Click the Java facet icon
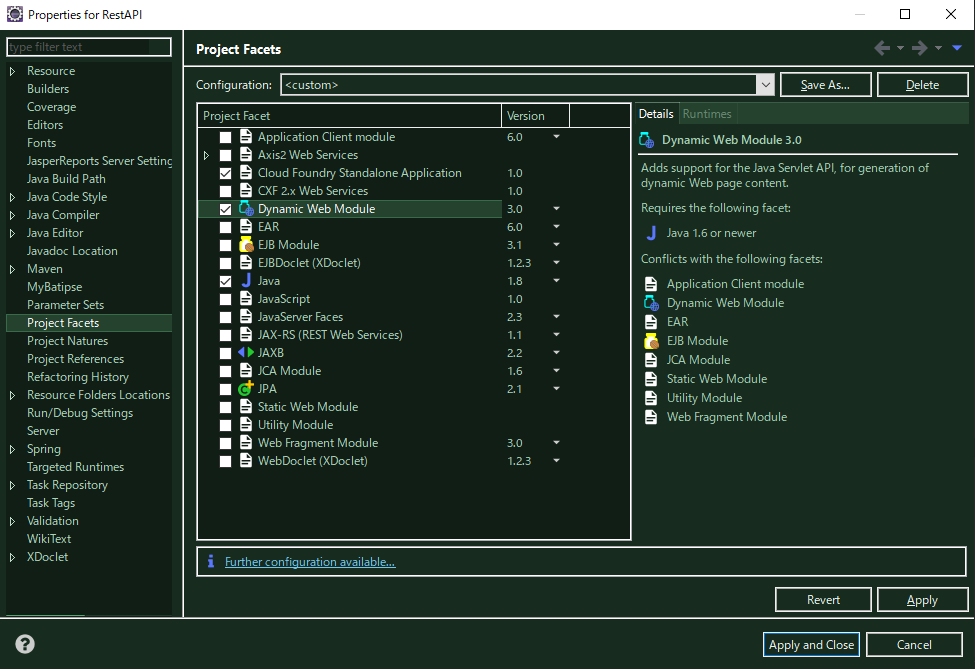Viewport: 975px width, 669px height. coord(246,280)
